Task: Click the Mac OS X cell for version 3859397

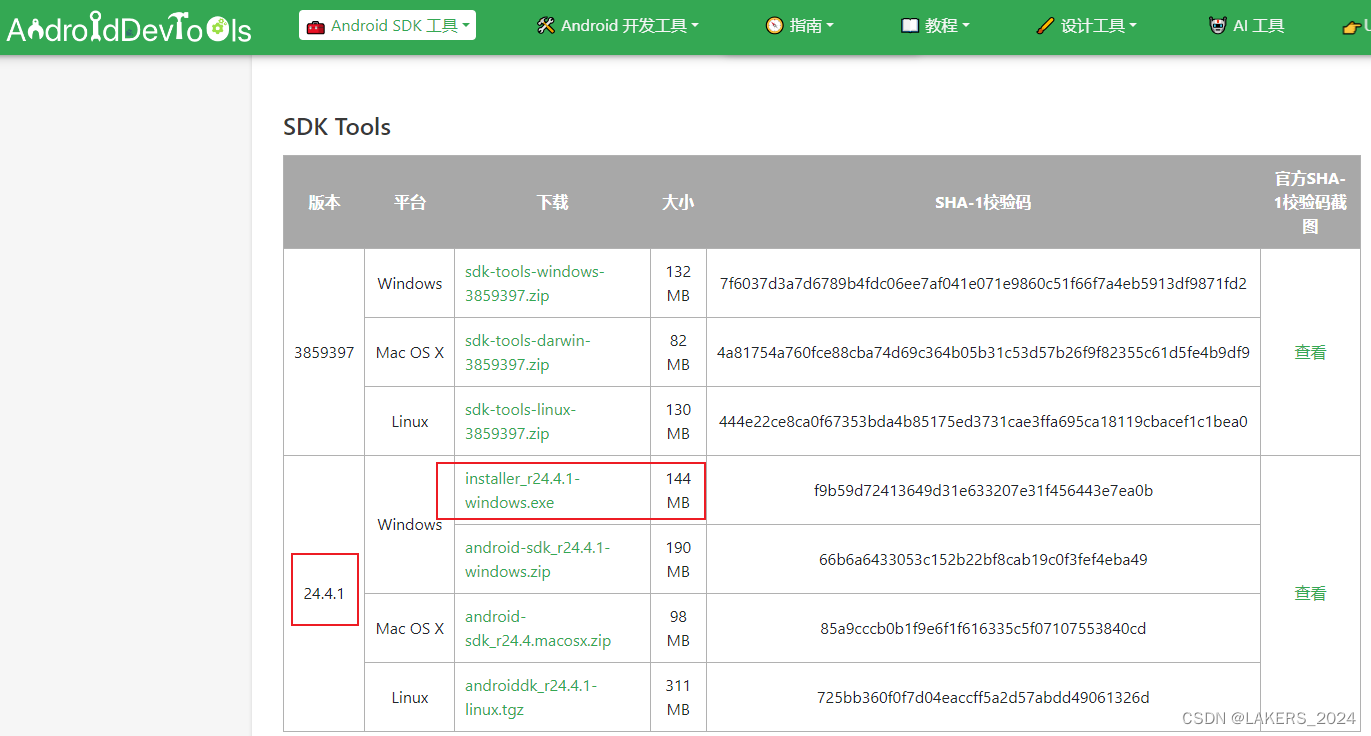Action: click(x=410, y=353)
